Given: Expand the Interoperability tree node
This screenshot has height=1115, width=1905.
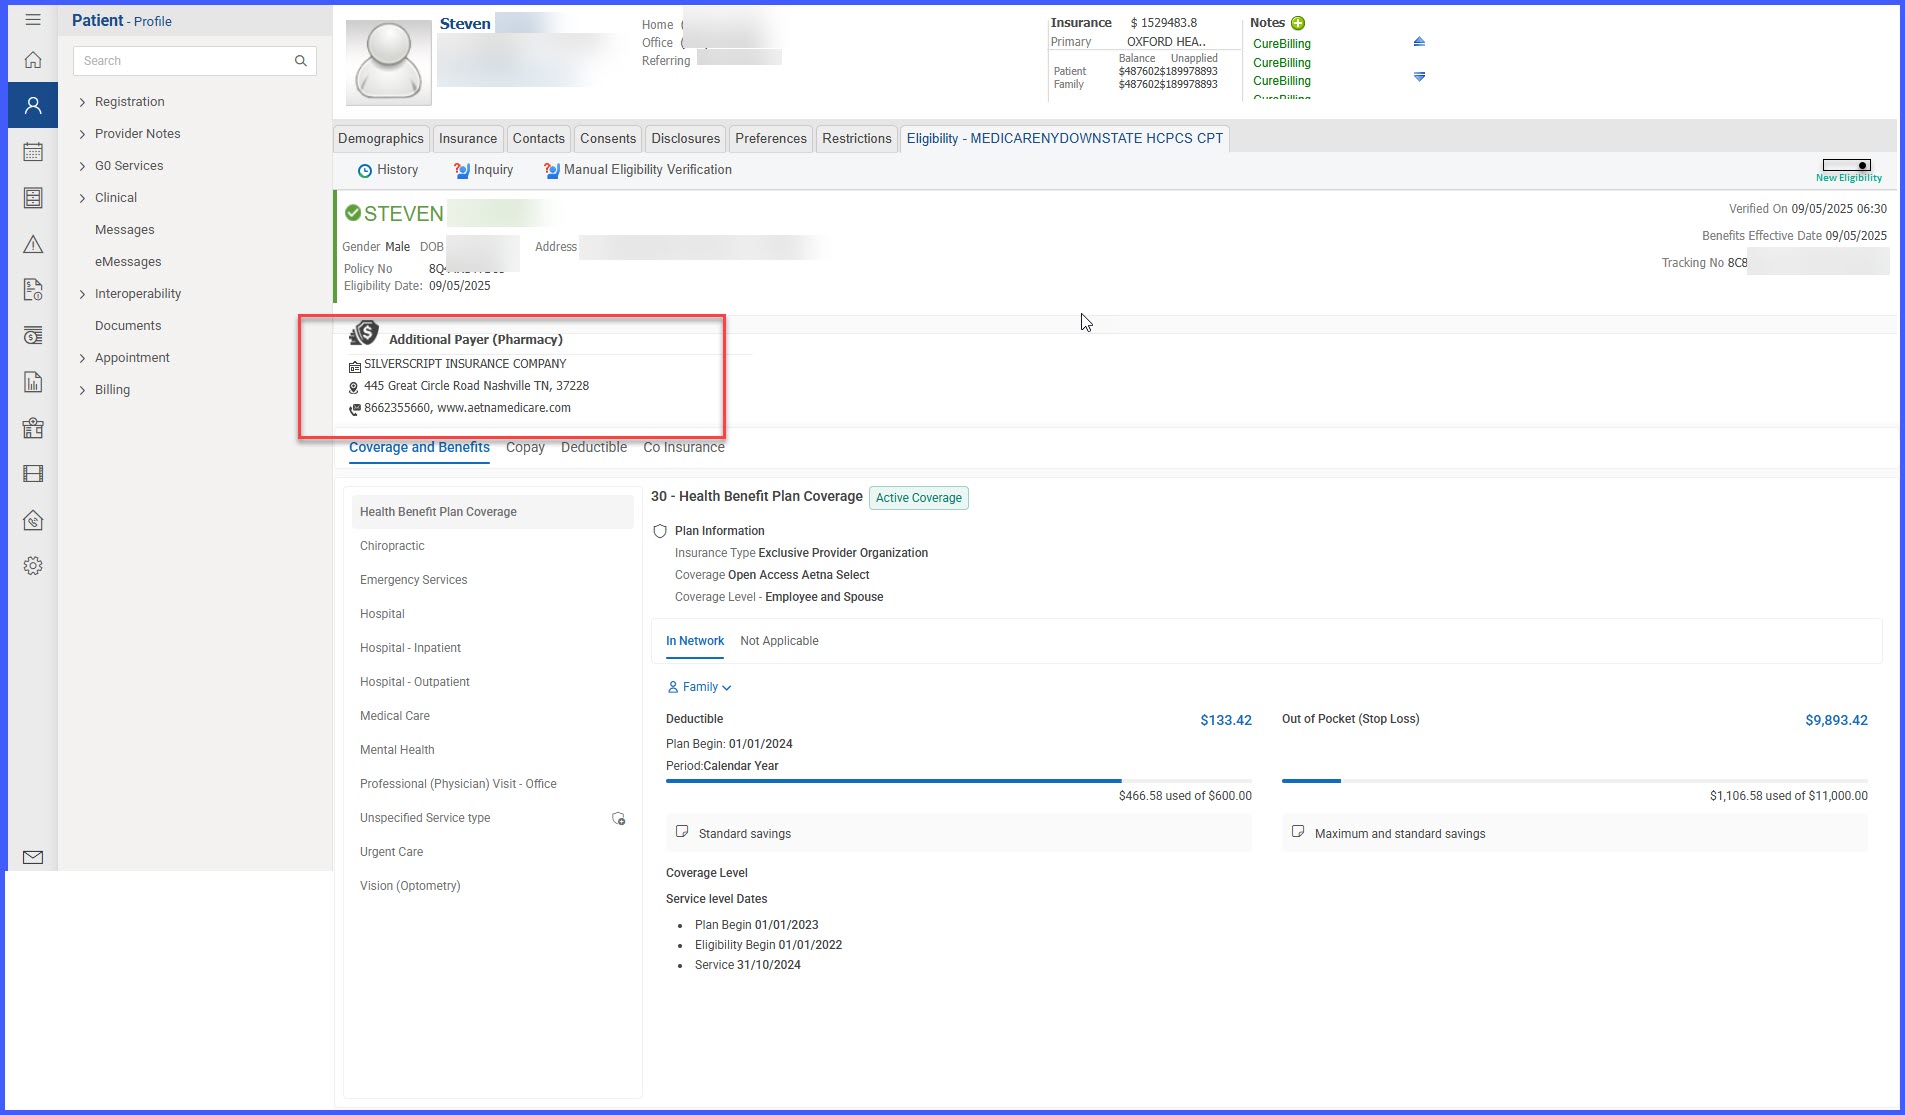Looking at the screenshot, I should [x=82, y=294].
